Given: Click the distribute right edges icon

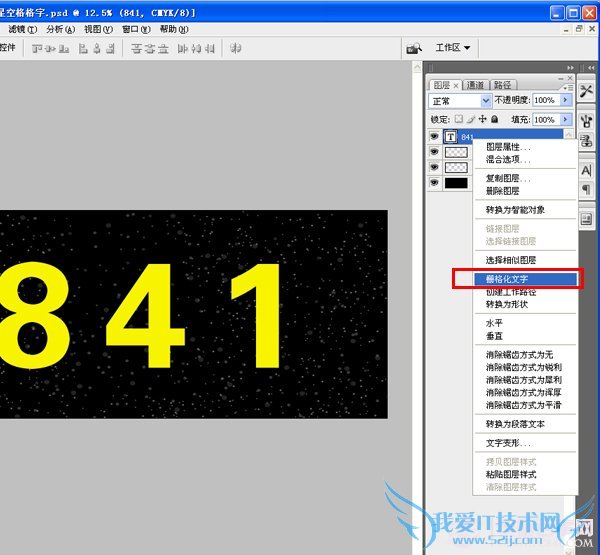Looking at the screenshot, I should point(209,49).
